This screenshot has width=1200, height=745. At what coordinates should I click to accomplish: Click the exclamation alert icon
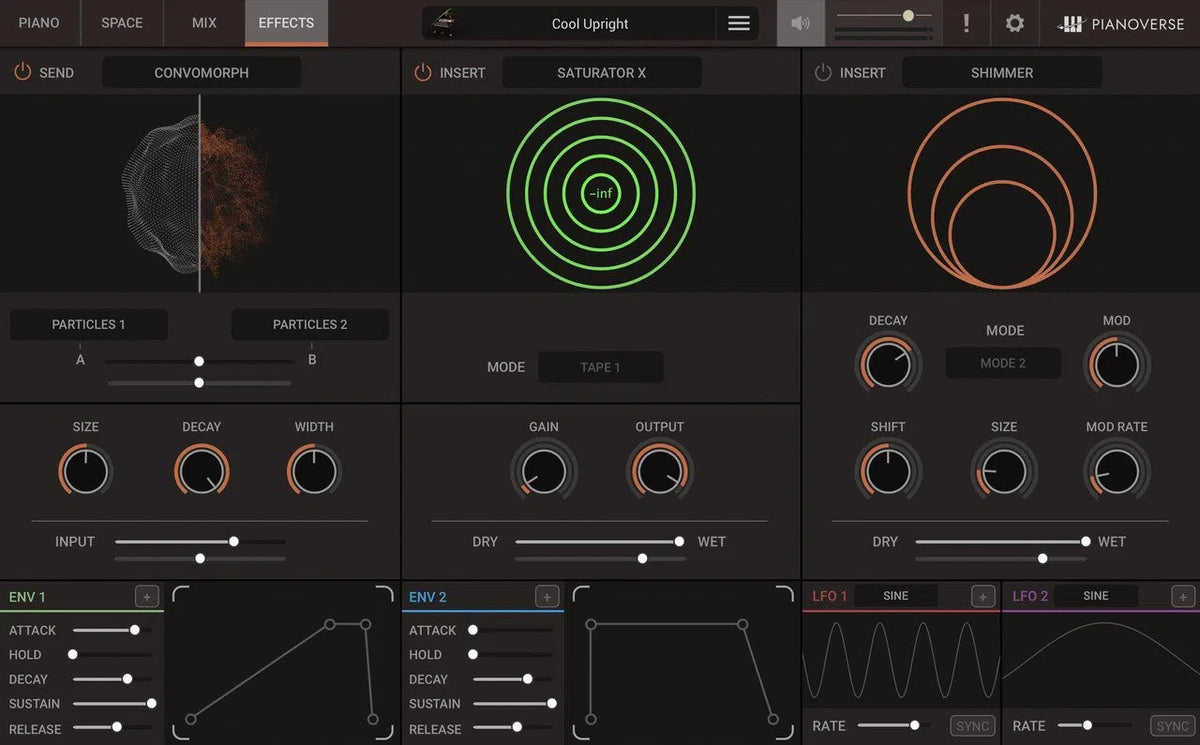point(966,24)
